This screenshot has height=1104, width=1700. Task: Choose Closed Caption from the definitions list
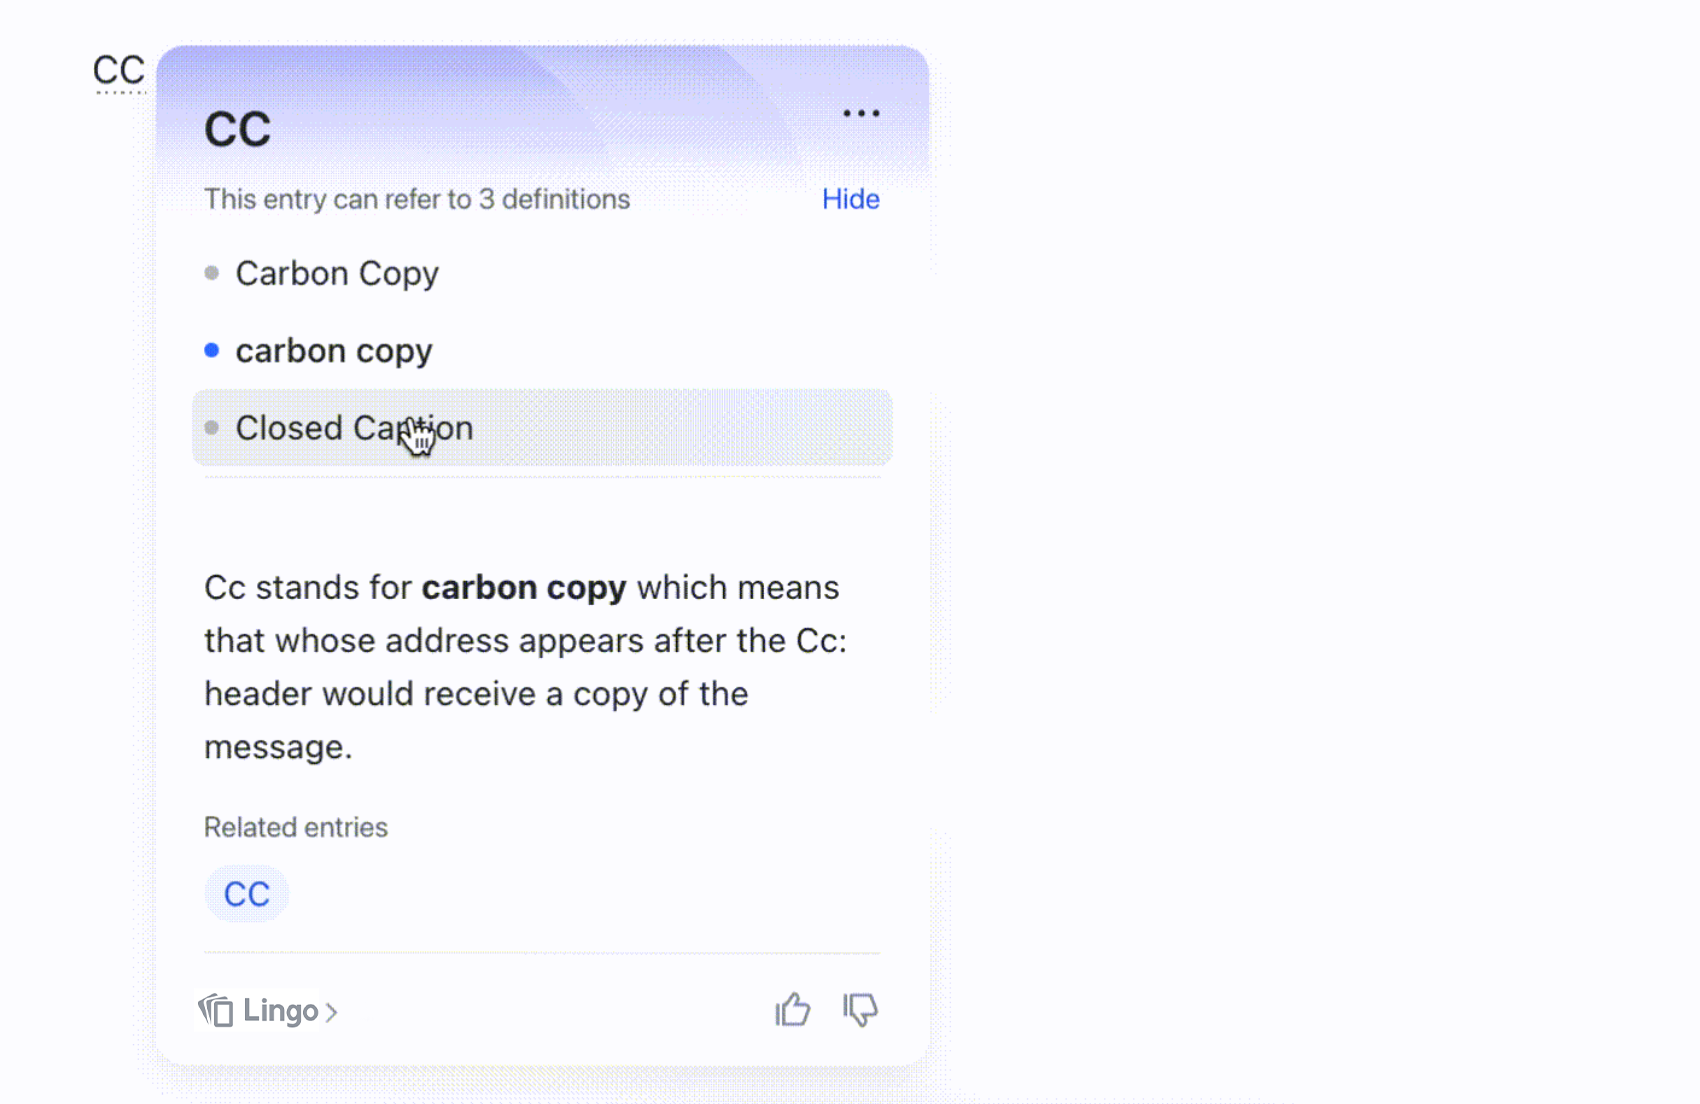(354, 428)
